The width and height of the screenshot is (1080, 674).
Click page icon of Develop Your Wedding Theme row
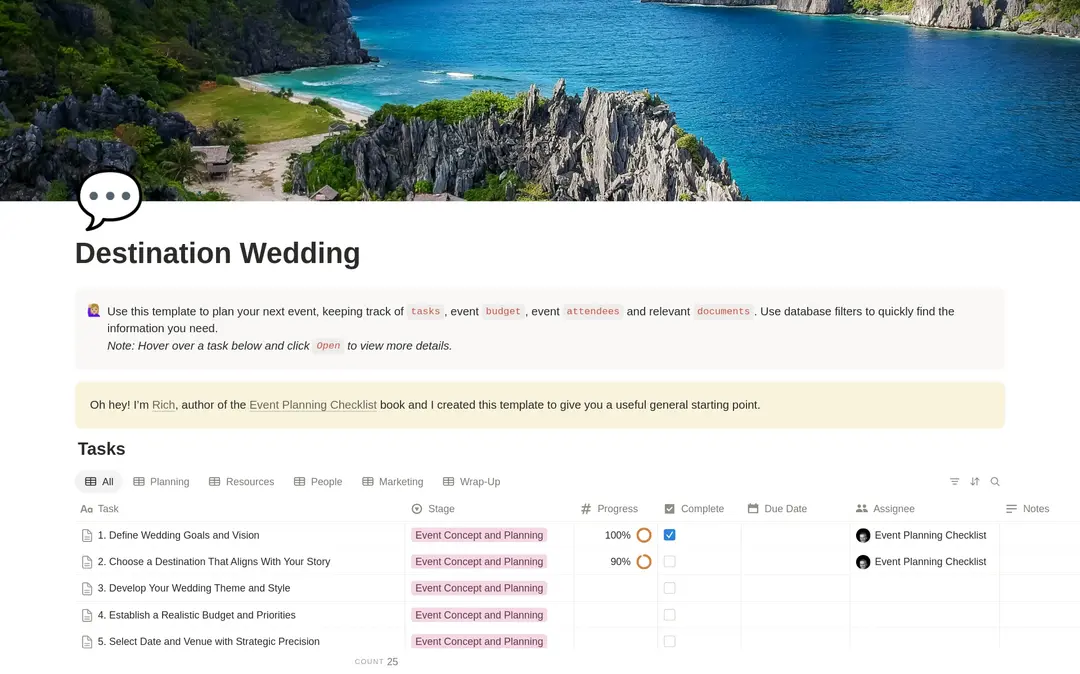(87, 589)
